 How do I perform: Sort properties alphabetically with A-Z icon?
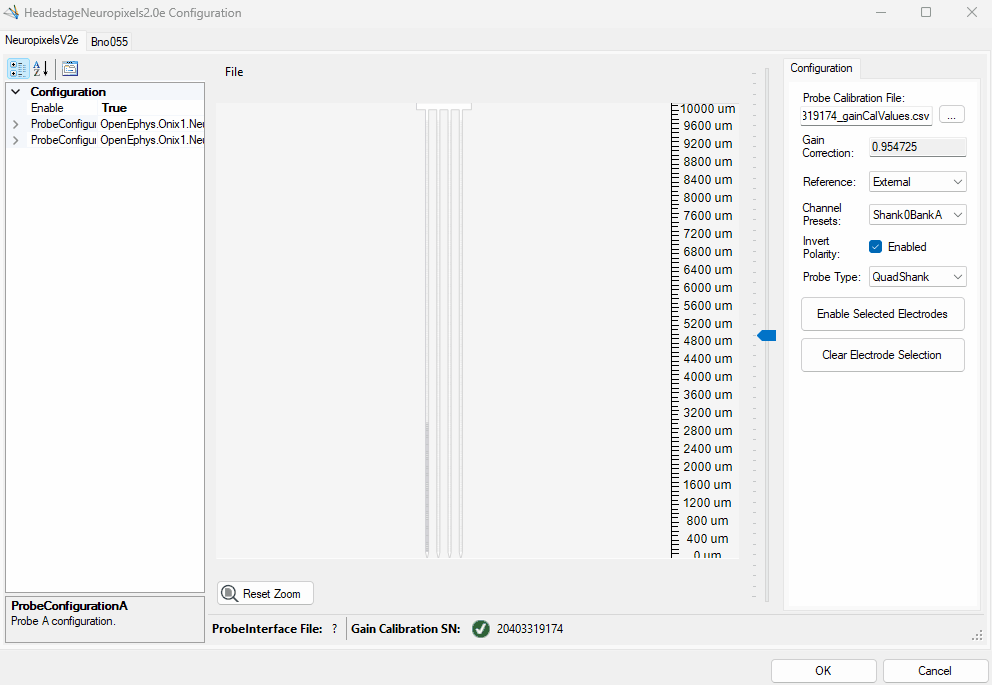41,69
